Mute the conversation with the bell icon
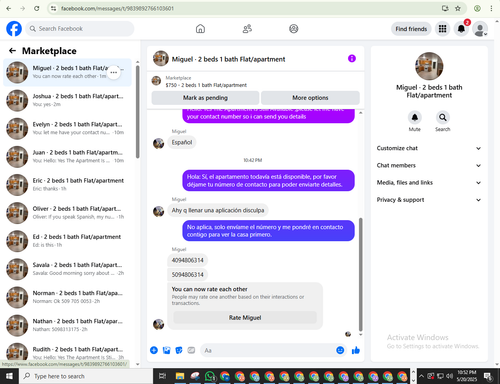 [415, 117]
